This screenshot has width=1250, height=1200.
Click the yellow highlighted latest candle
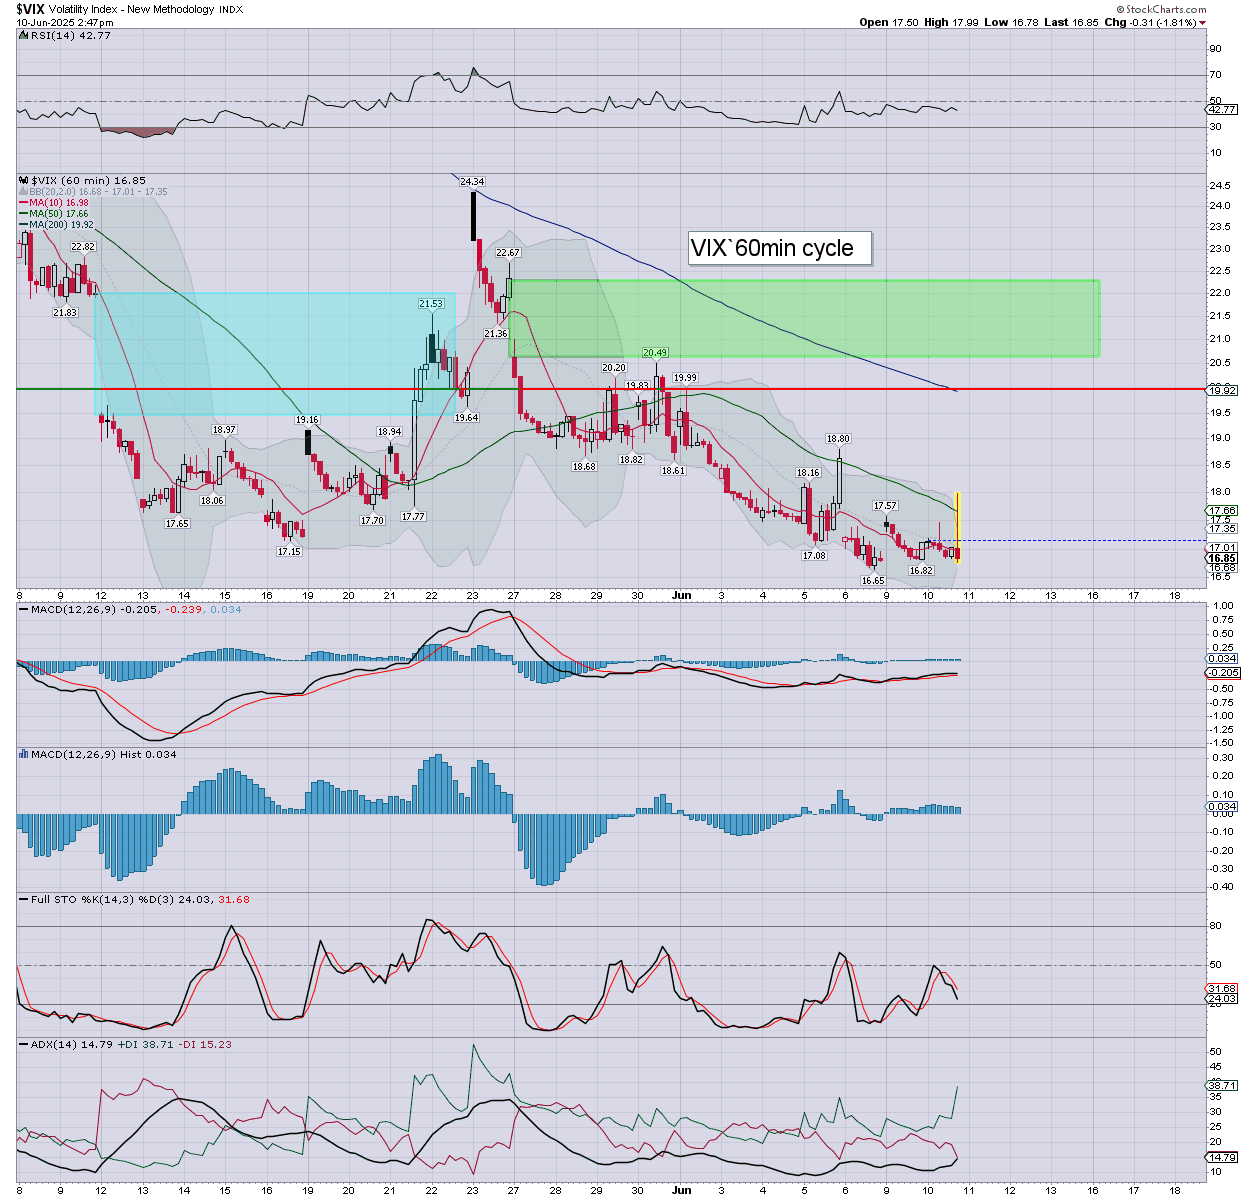959,526
